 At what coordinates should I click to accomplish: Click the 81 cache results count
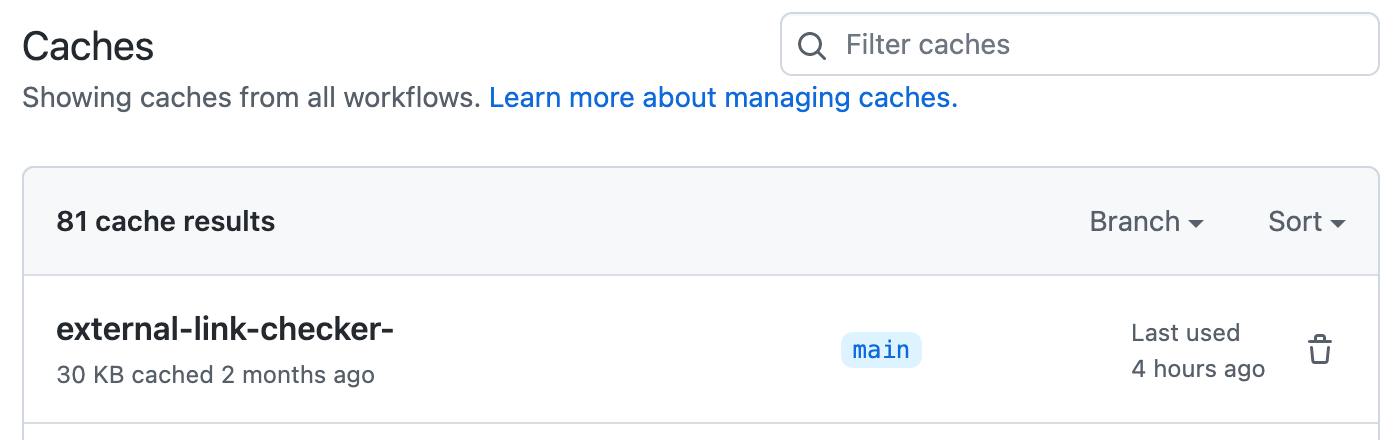pos(166,221)
